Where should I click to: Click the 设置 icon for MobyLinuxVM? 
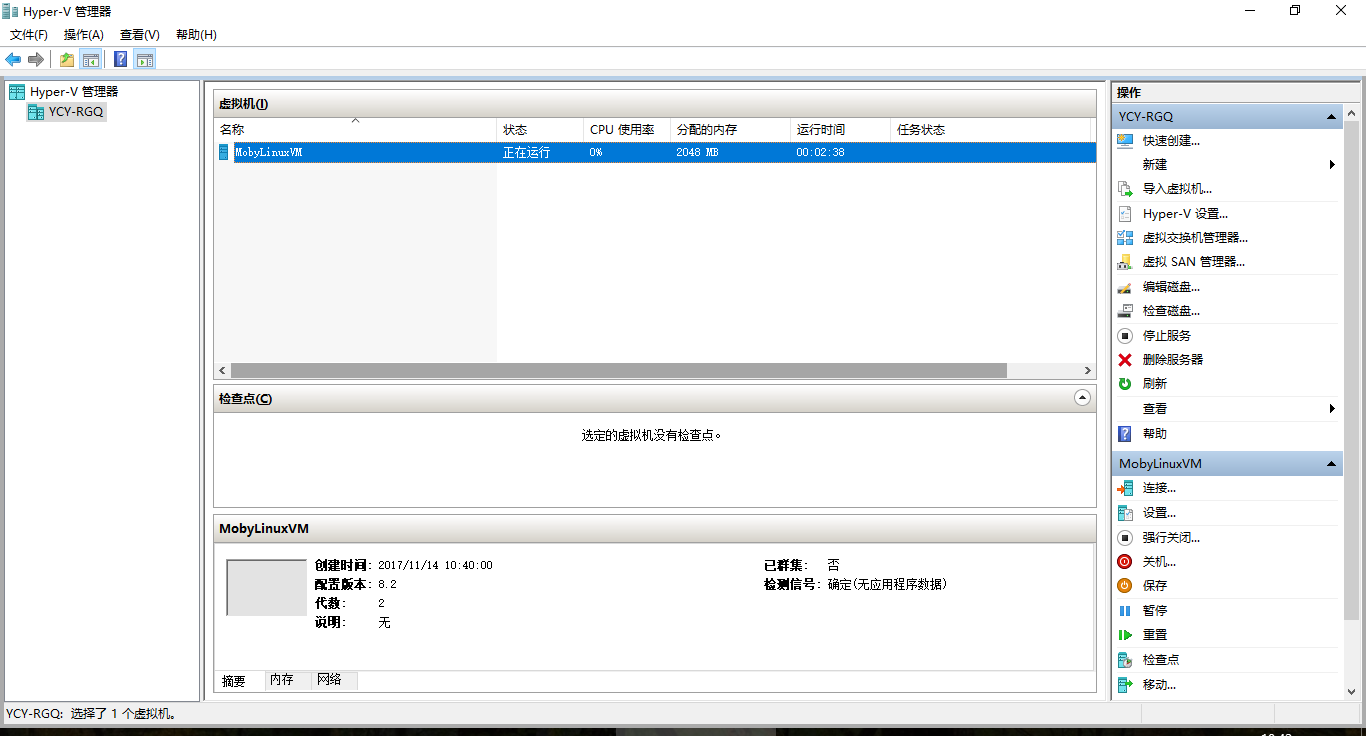pos(1125,513)
